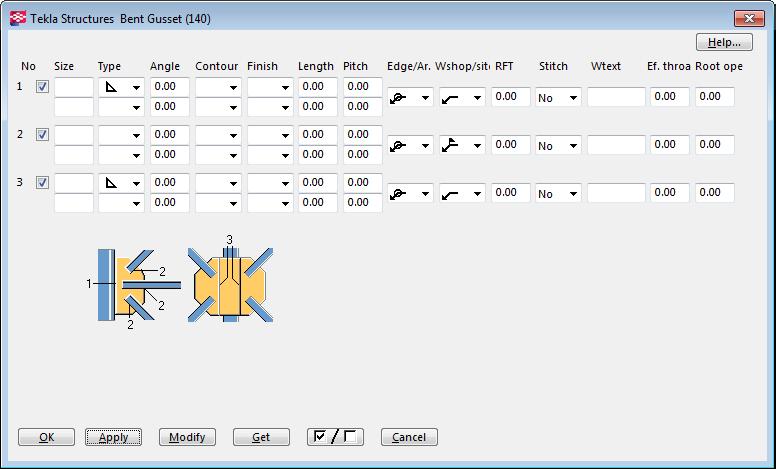Click row 2 Wtext input field

click(617, 145)
